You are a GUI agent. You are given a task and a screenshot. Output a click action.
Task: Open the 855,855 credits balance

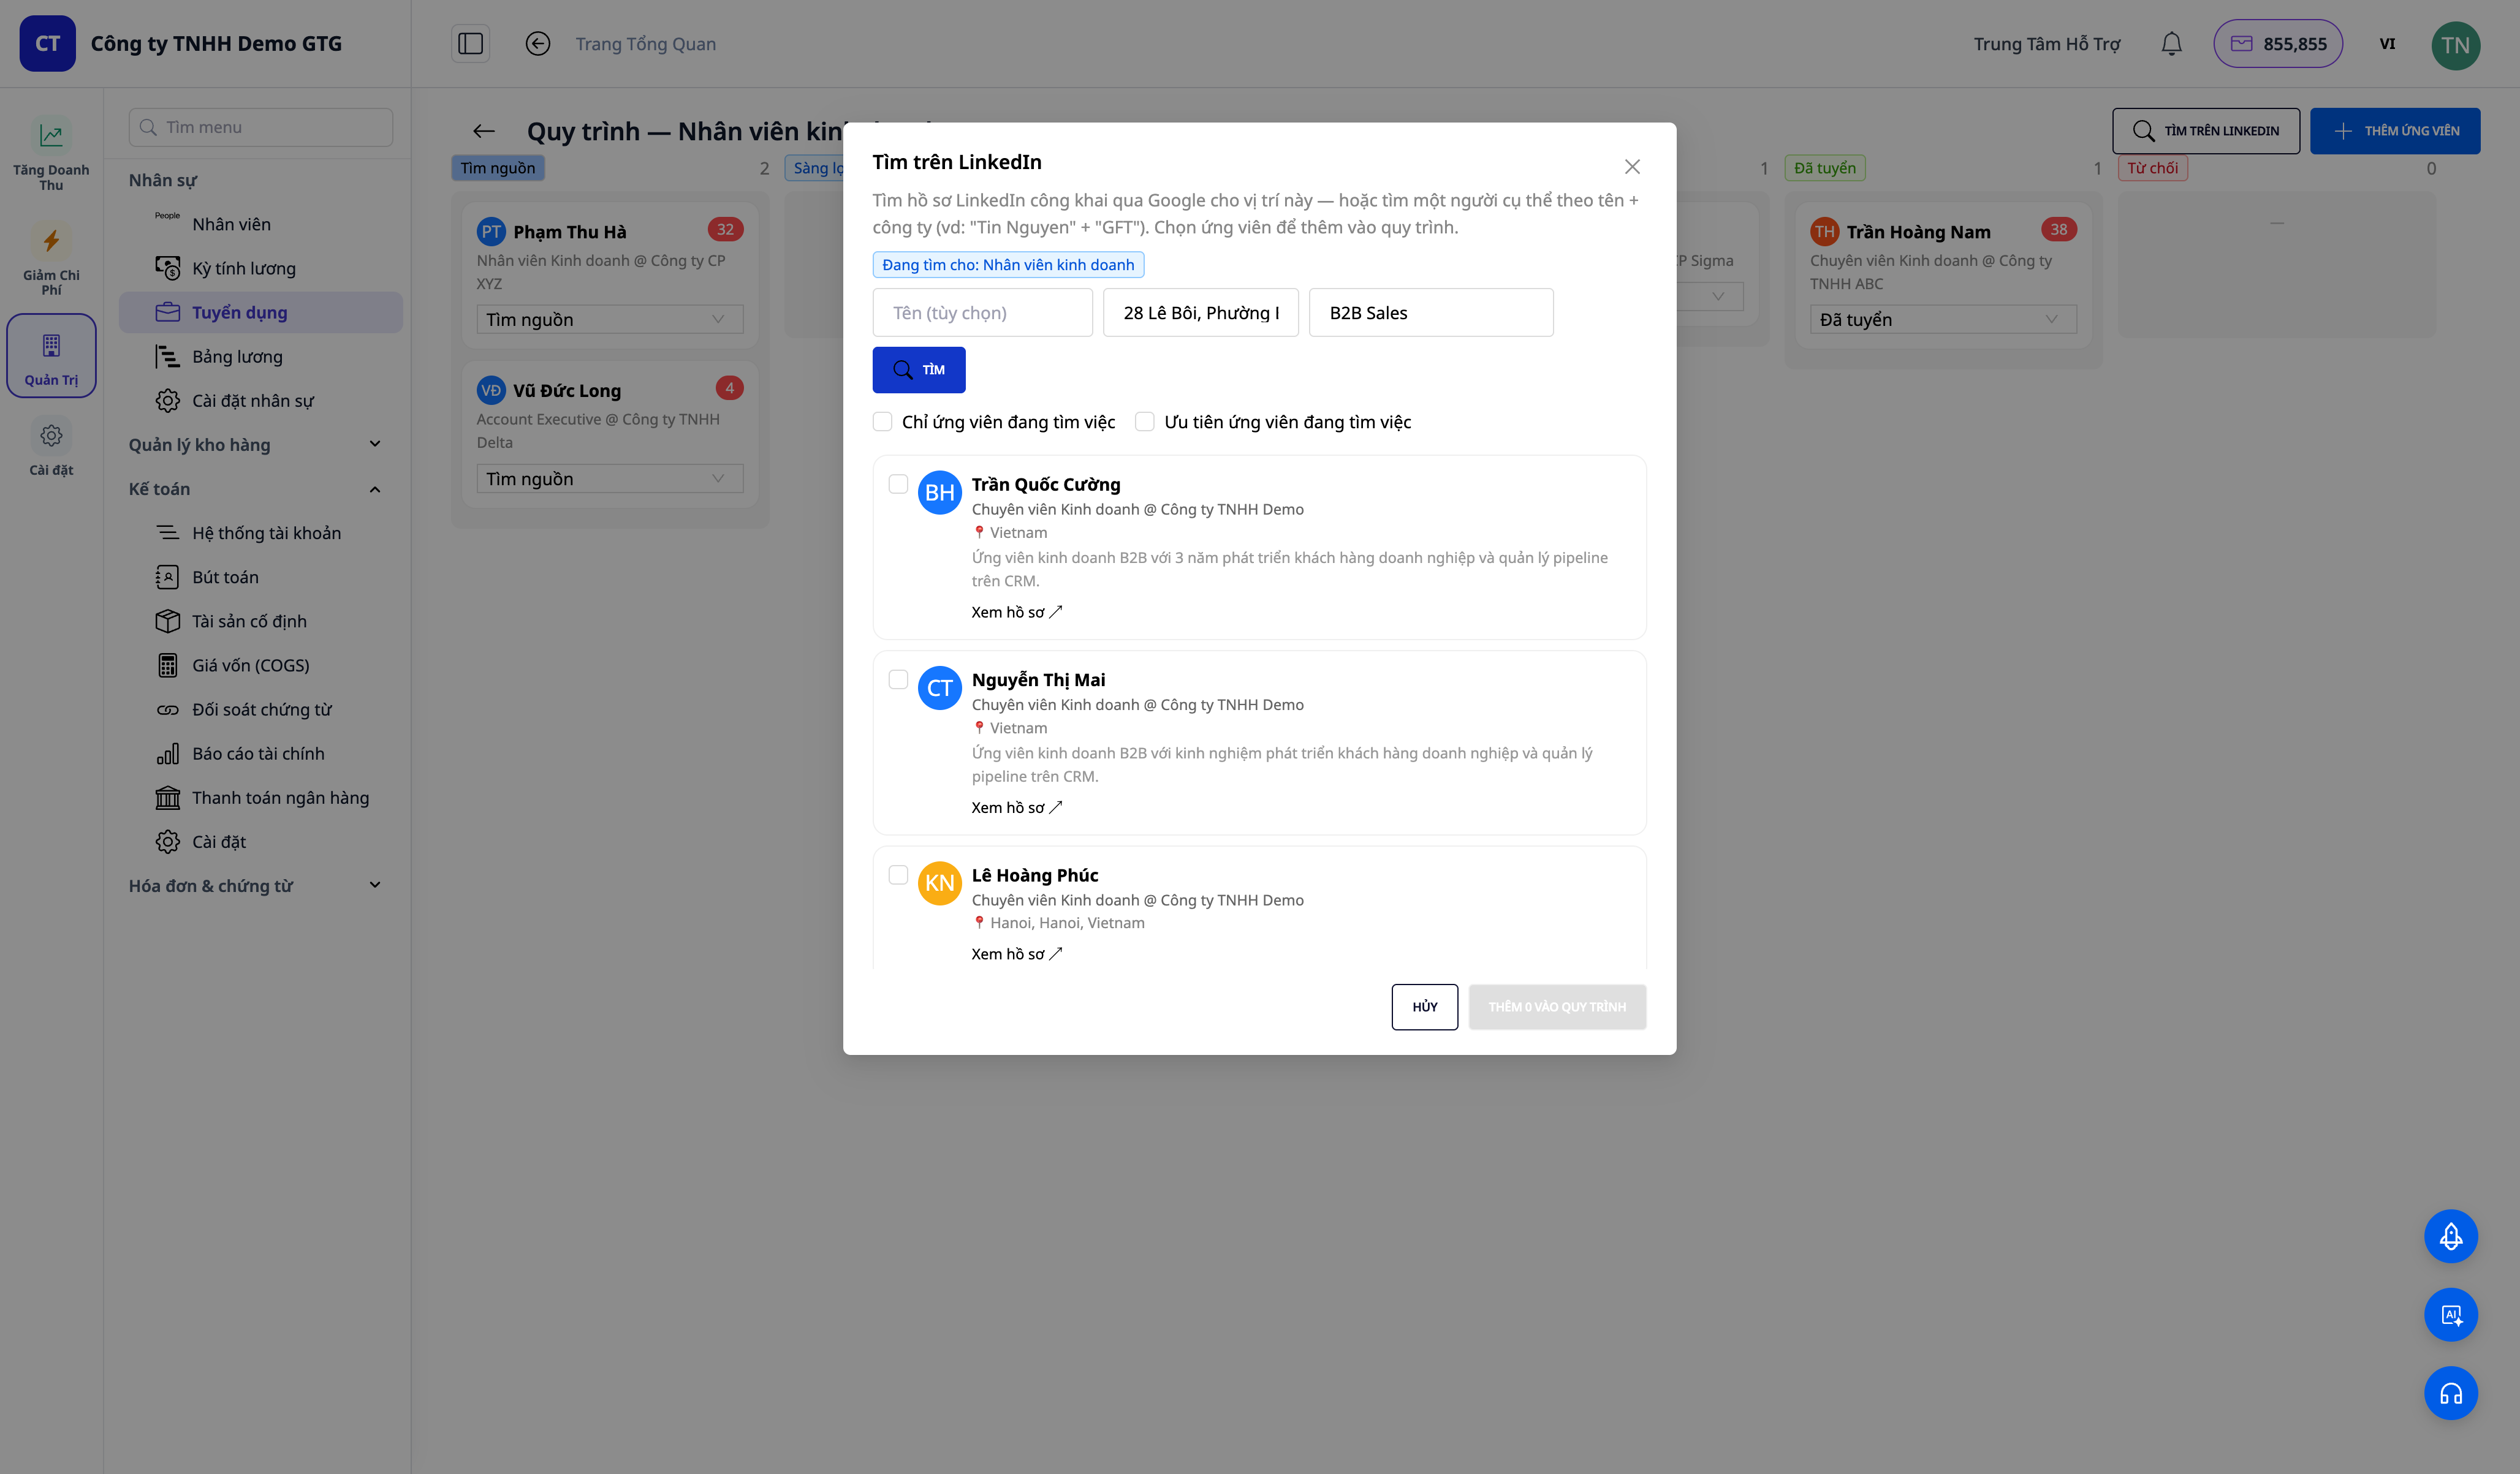coord(2278,44)
